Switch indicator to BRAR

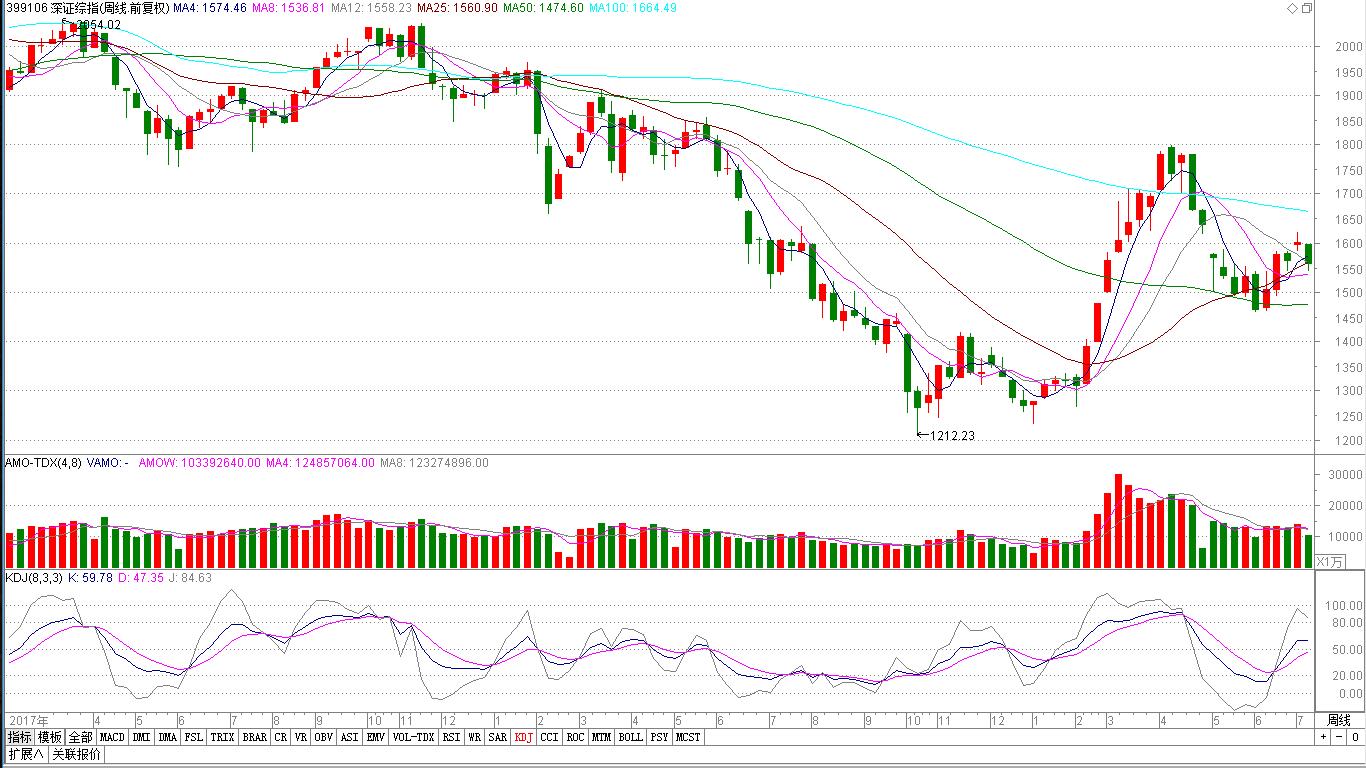click(255, 737)
